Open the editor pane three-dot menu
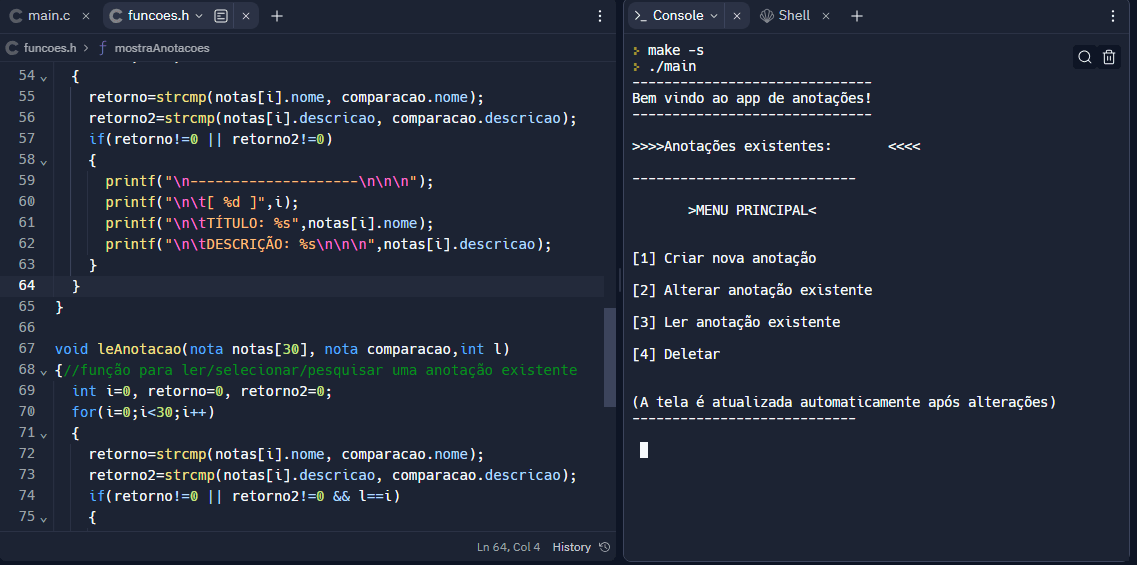 click(x=599, y=16)
